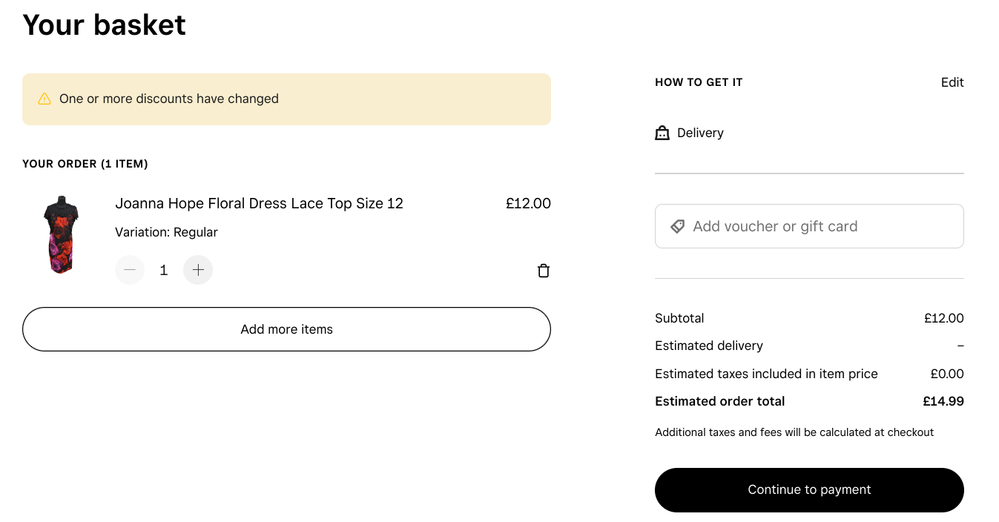Click Continue to payment

tap(809, 490)
